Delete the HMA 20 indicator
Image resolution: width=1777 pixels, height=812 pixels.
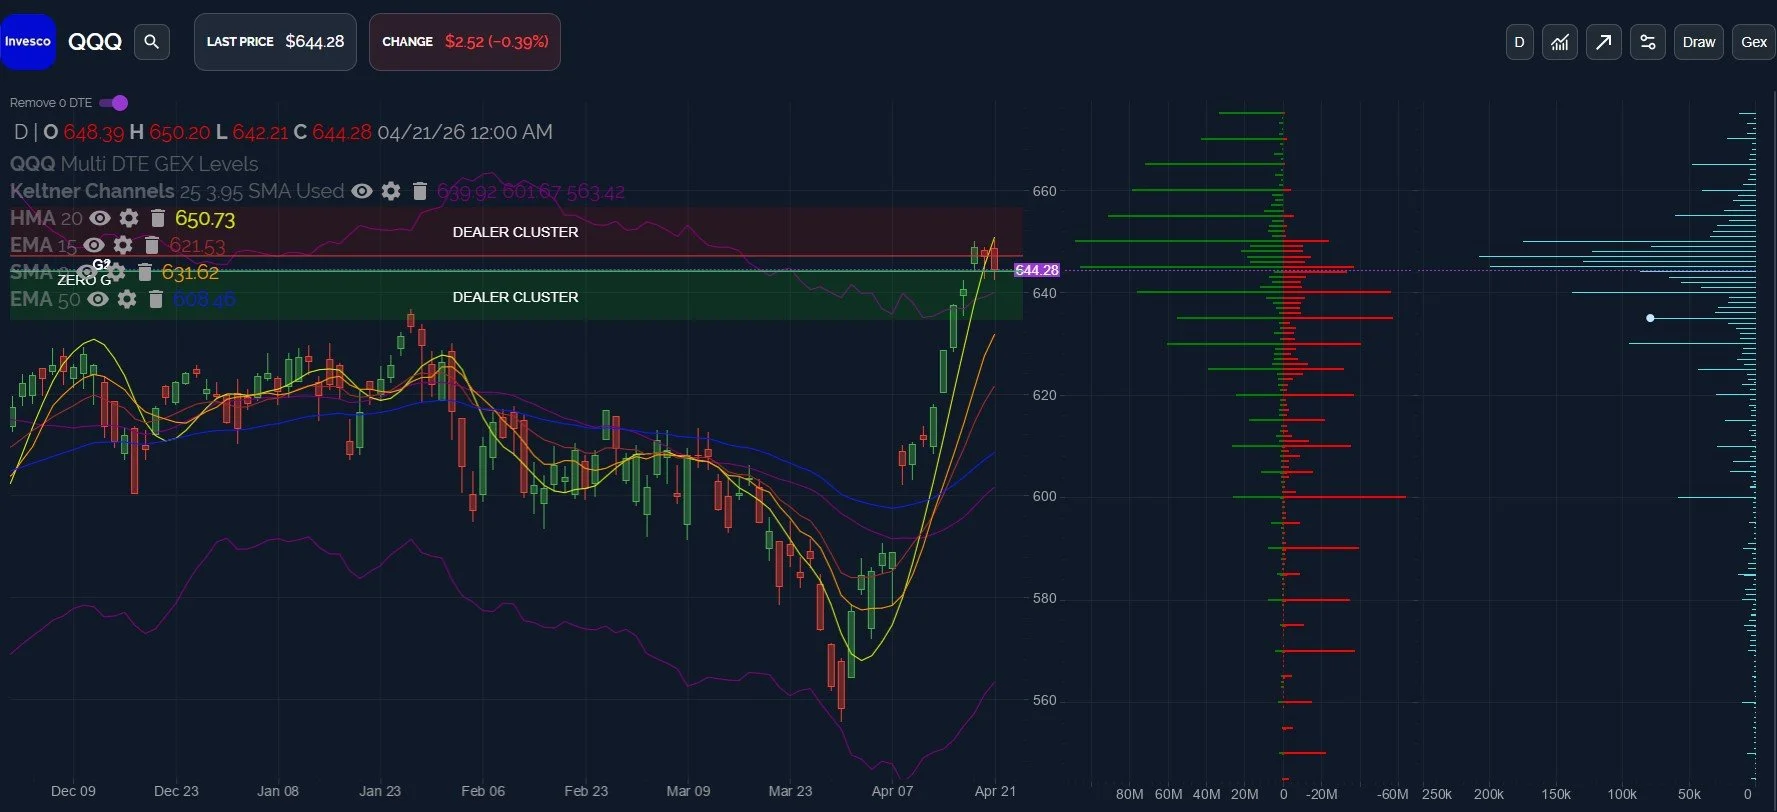tap(157, 218)
